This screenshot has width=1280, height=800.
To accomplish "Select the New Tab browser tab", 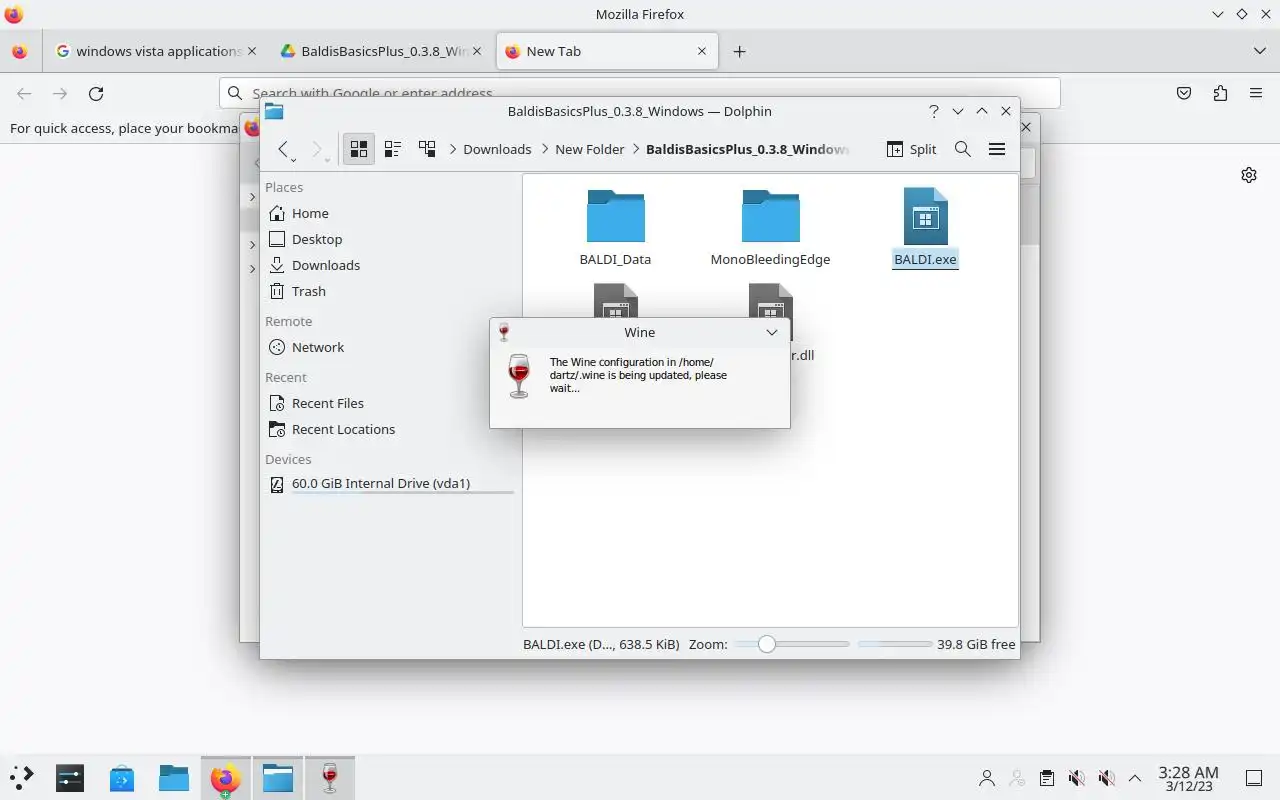I will [x=606, y=51].
